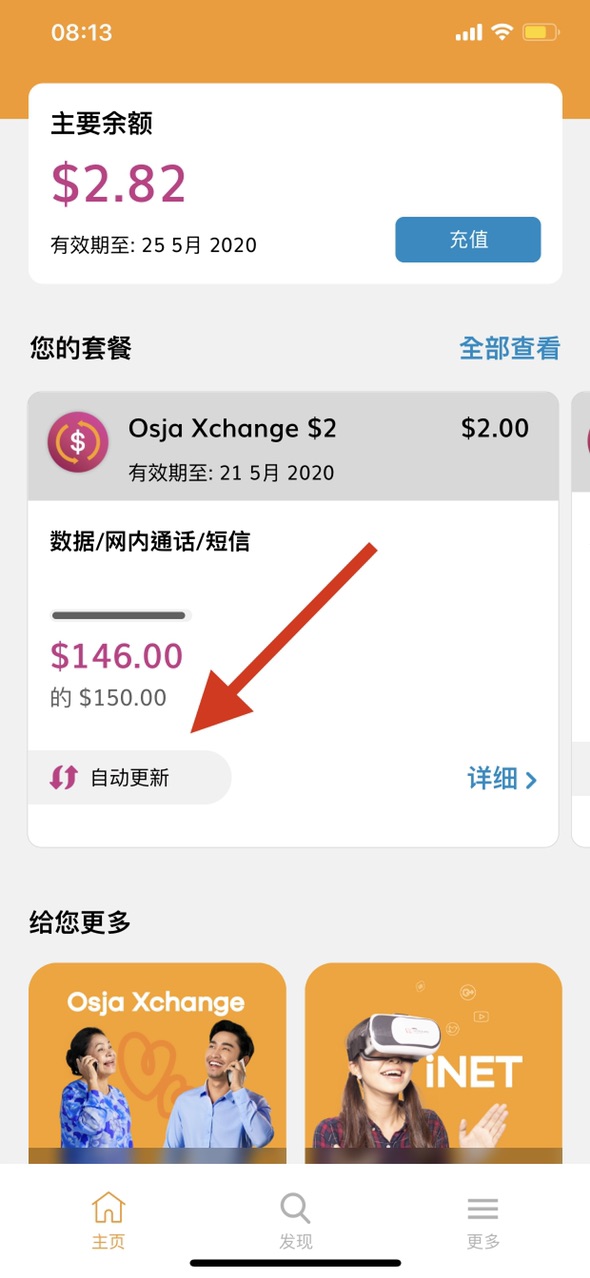Toggle the 自动更新 auto-renew pill
The height and width of the screenshot is (1278, 590).
(x=129, y=777)
